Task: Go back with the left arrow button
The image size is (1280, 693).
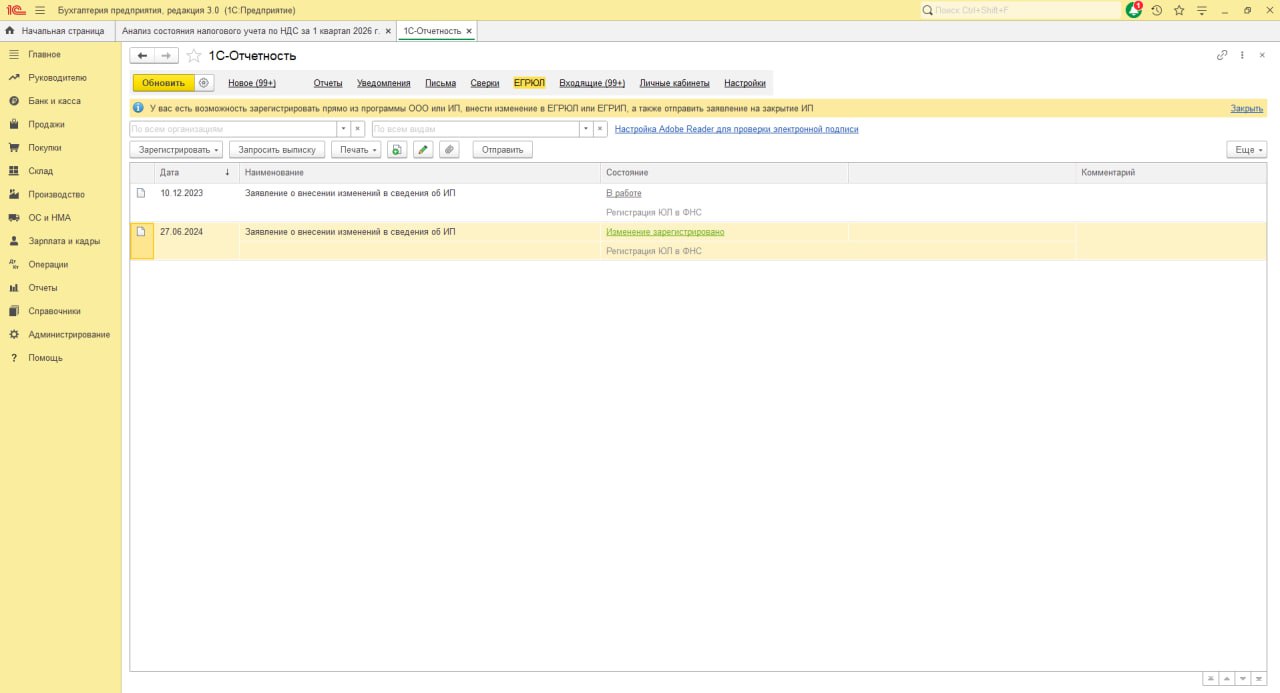Action: pos(143,56)
